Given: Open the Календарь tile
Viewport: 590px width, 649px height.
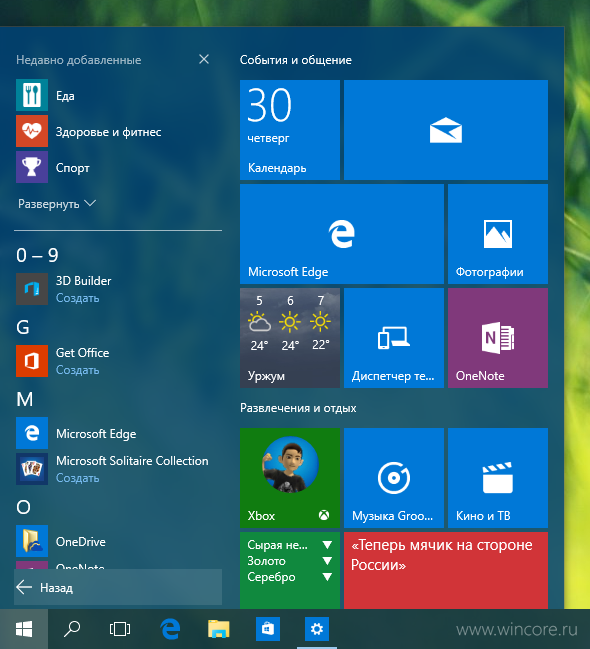Looking at the screenshot, I should [290, 130].
